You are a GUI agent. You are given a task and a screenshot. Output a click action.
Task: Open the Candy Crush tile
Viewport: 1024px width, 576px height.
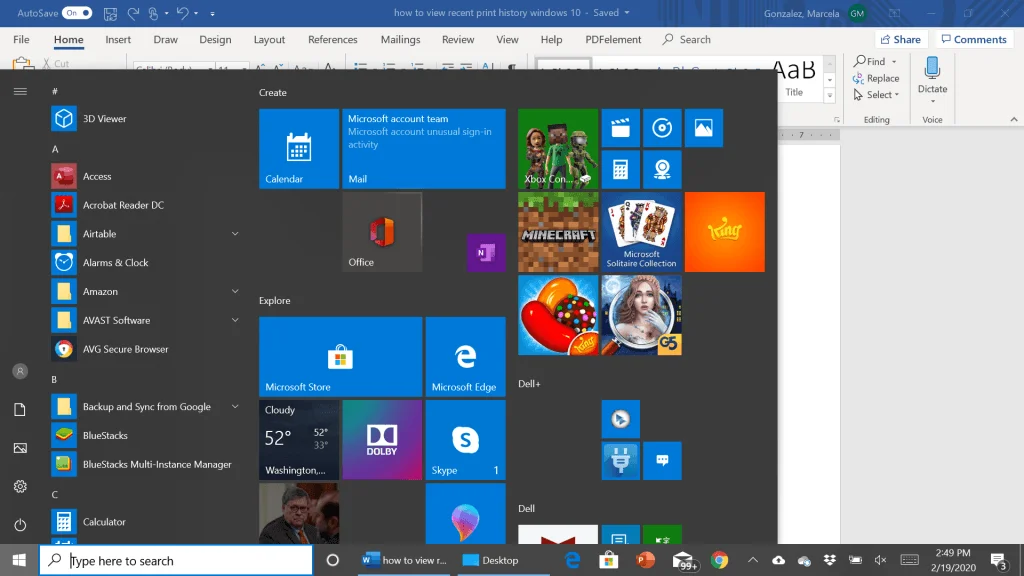(x=558, y=315)
